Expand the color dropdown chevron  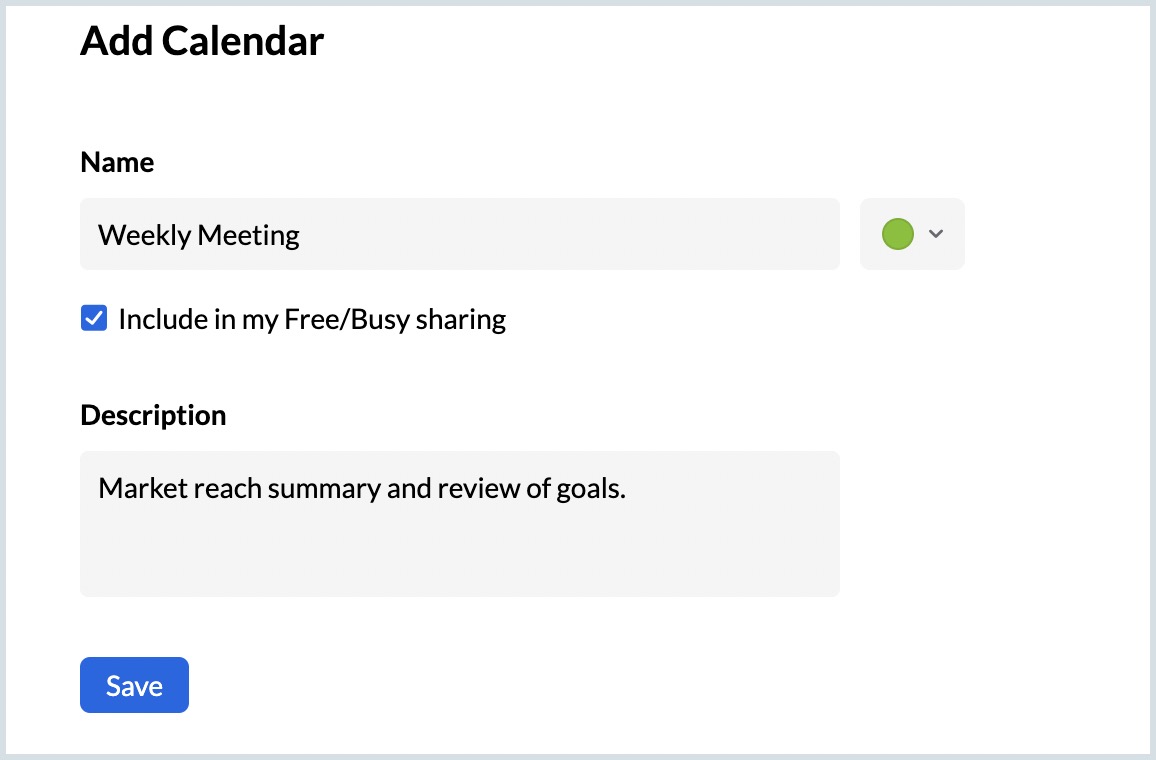[x=936, y=234]
